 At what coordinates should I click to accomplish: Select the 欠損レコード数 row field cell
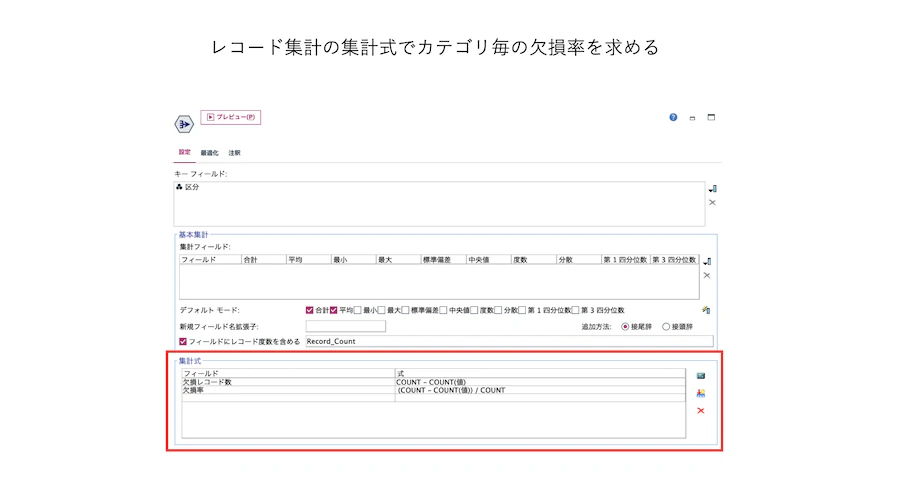(x=288, y=382)
